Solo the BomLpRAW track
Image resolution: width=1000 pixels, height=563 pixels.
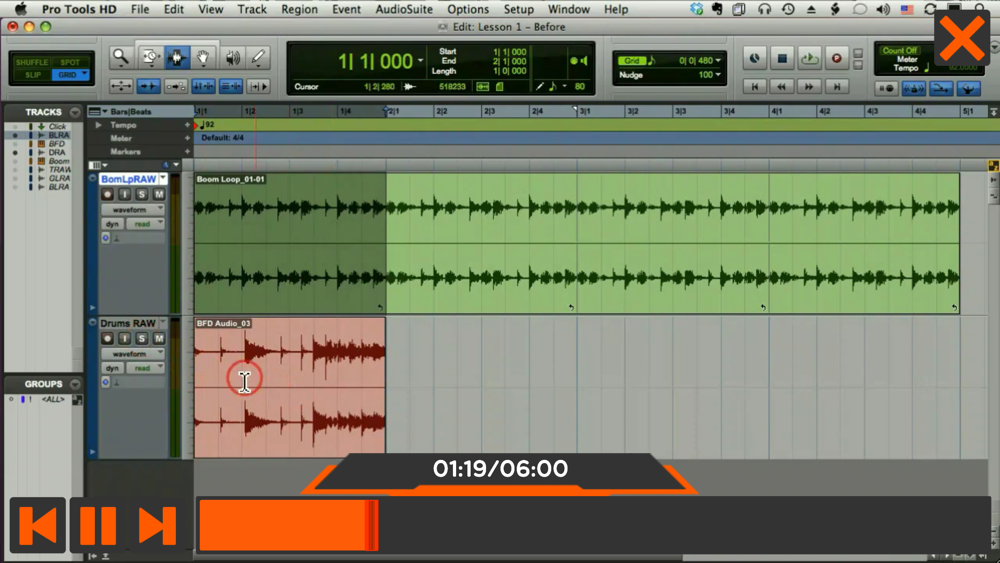tap(142, 194)
